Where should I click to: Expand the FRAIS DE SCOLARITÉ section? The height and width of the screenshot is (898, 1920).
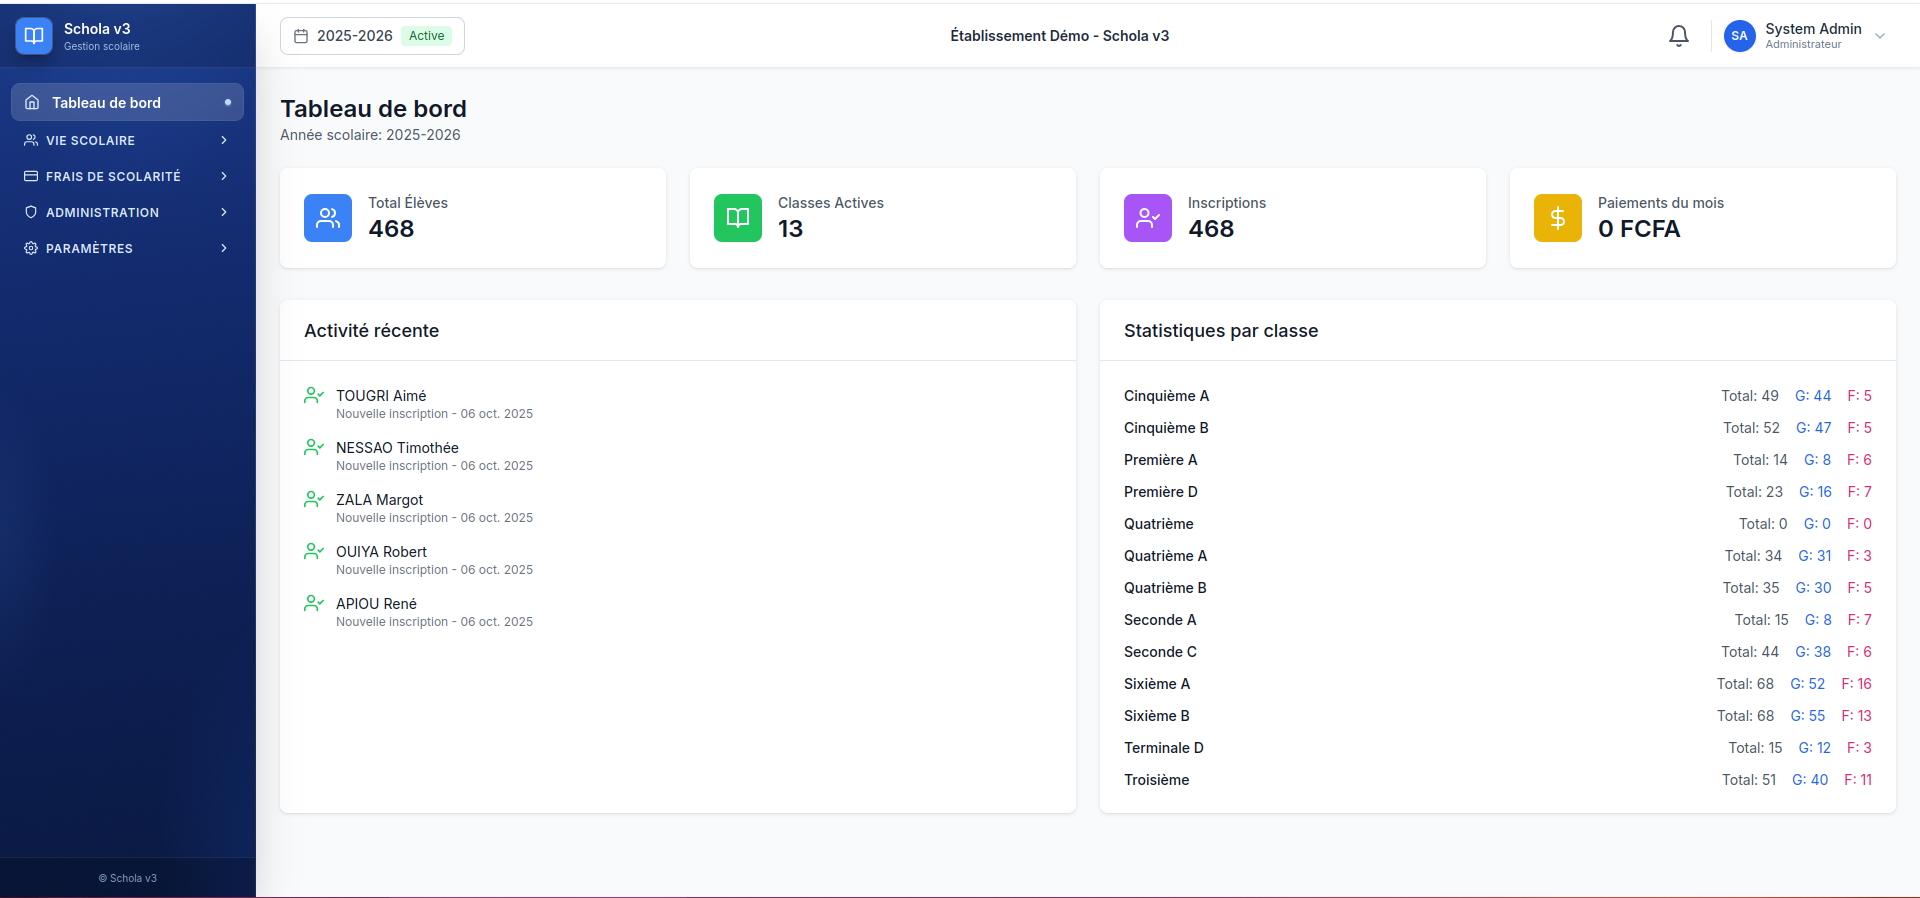coord(127,176)
